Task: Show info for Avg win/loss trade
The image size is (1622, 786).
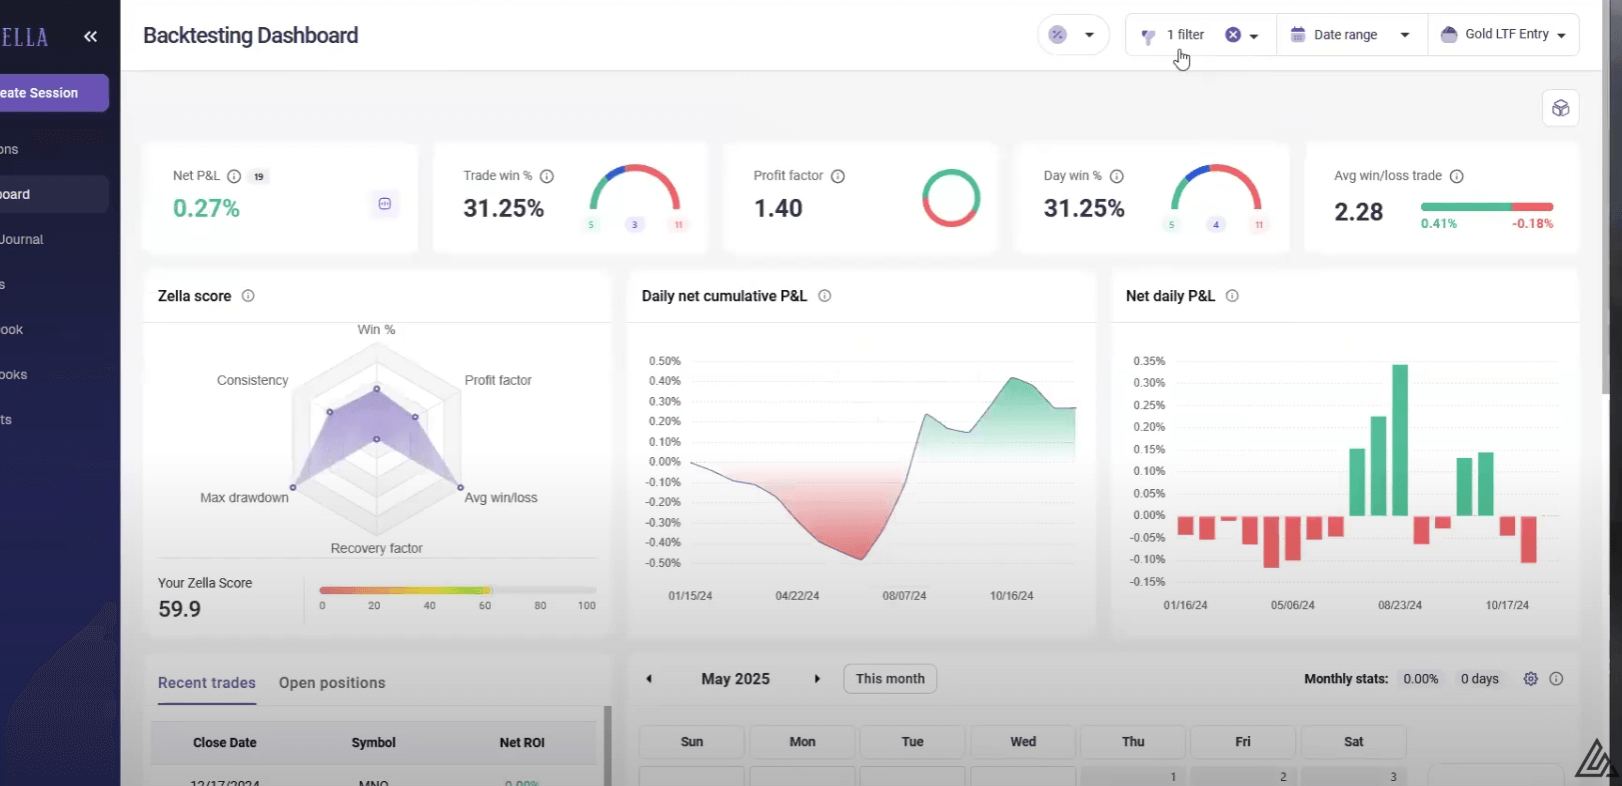Action: pyautogui.click(x=1457, y=176)
